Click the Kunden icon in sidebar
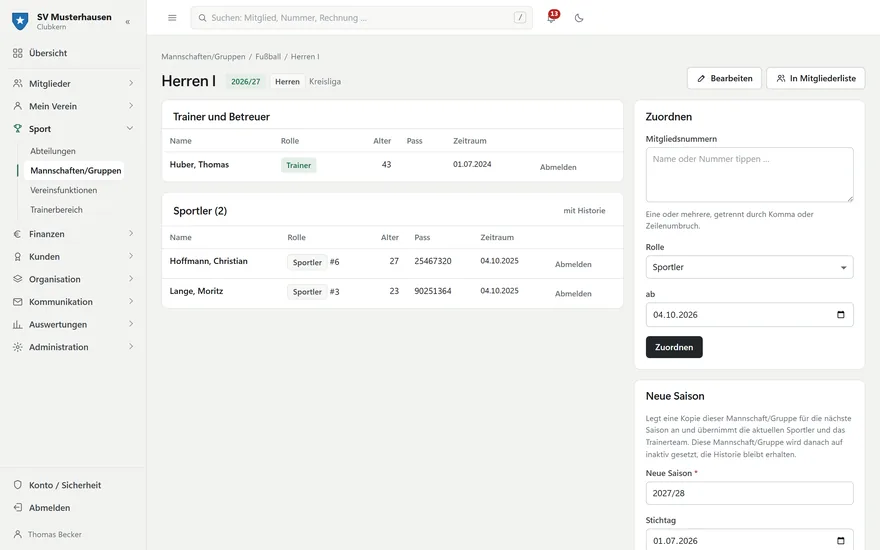 (18, 256)
